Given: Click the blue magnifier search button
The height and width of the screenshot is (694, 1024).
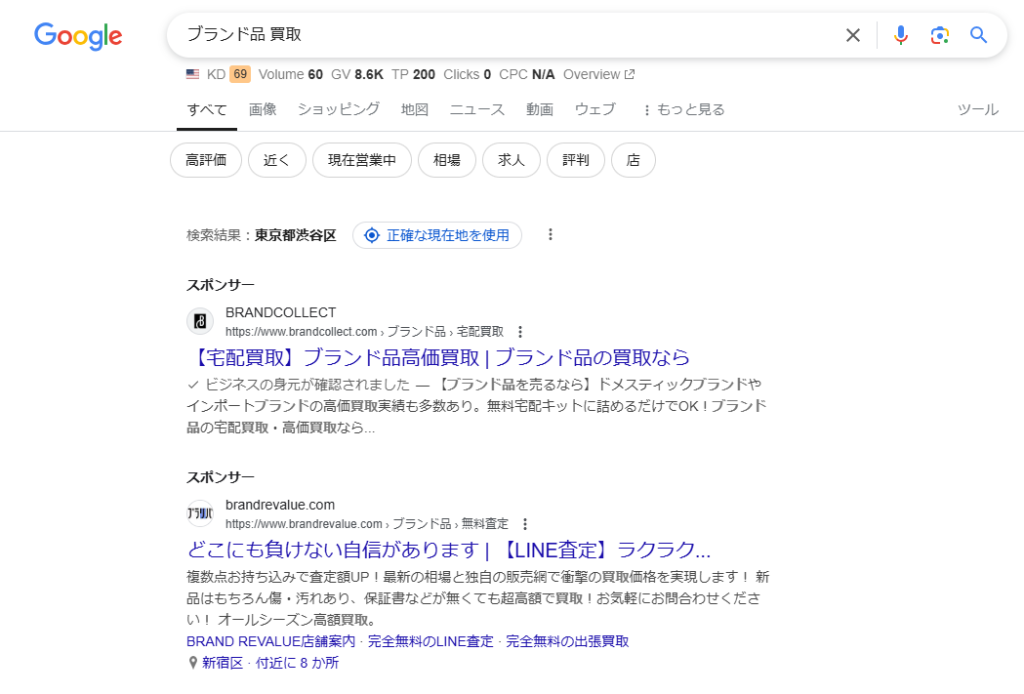Looking at the screenshot, I should click(979, 35).
